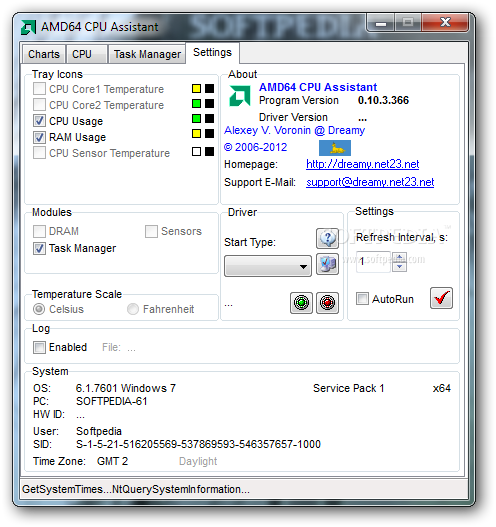Open the Task Manager tab
Image resolution: width=496 pixels, height=527 pixels.
(147, 54)
